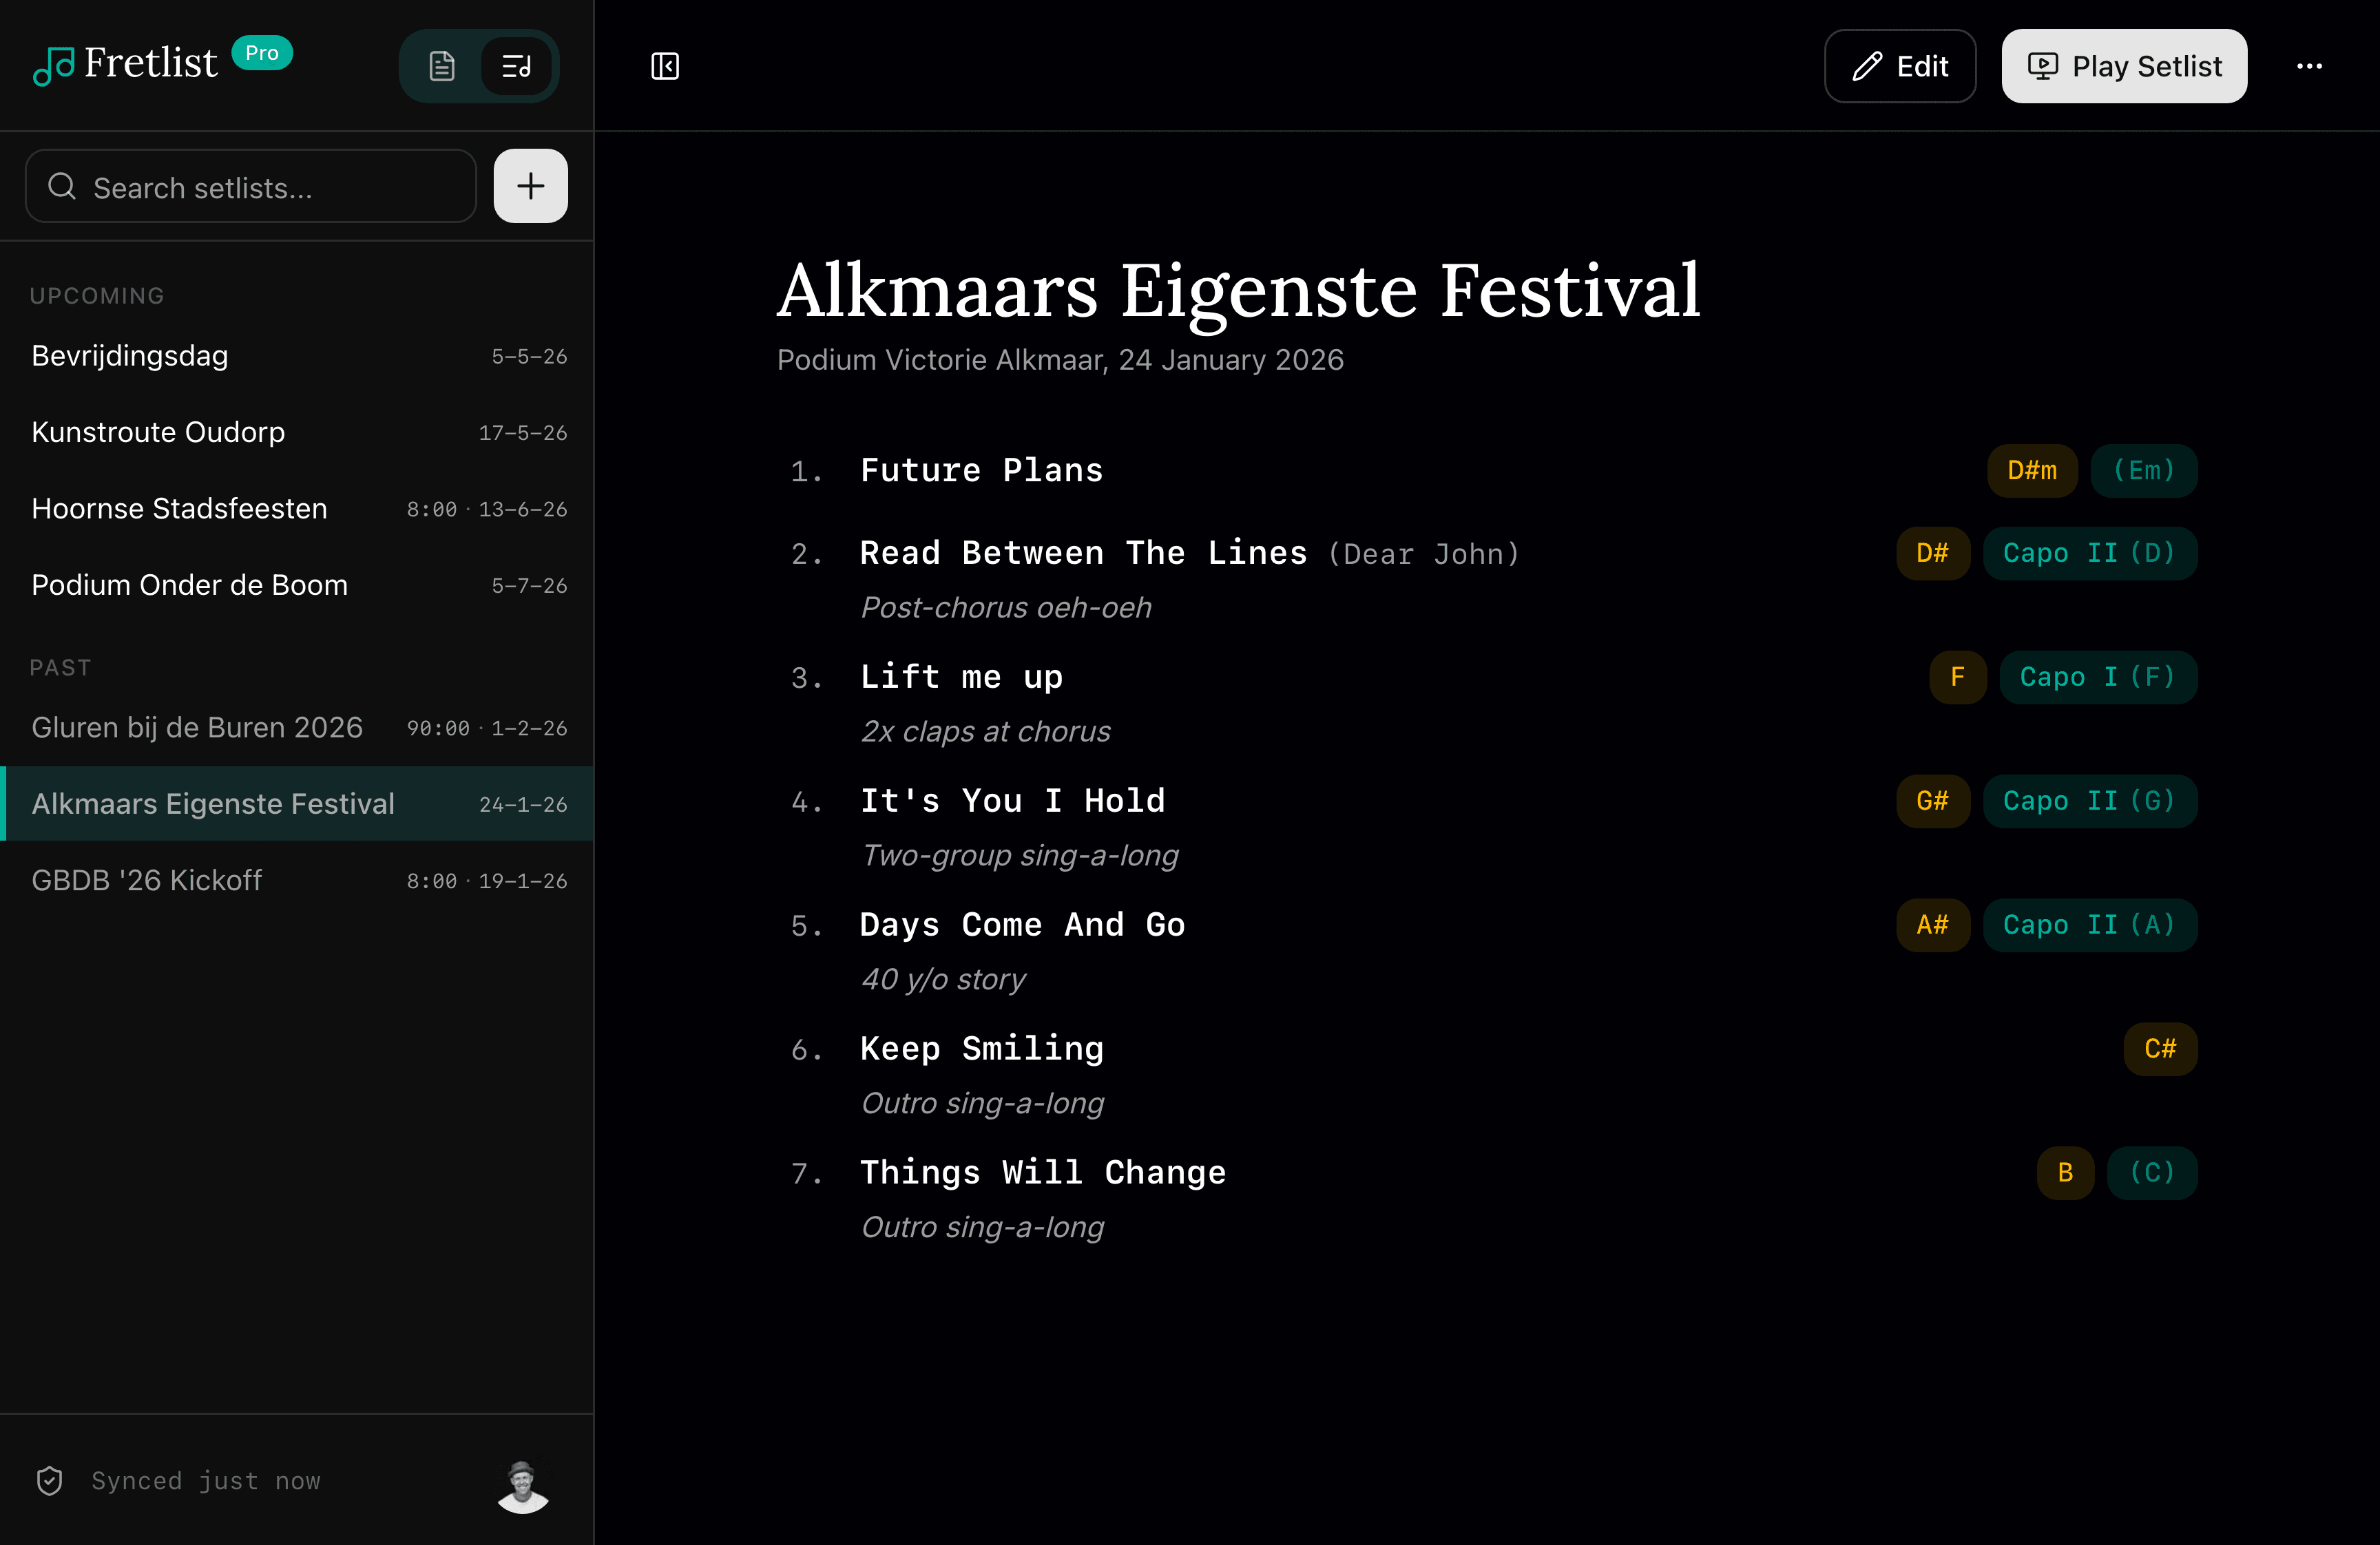The width and height of the screenshot is (2380, 1545).
Task: Switch to songs document view icon
Action: pos(442,66)
